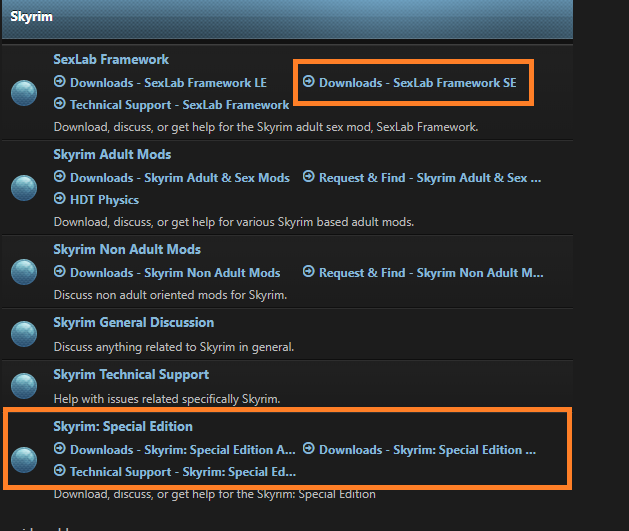Open Technical Support - SexLab Framework subforum
Viewport: 629px width, 531px height.
point(179,105)
